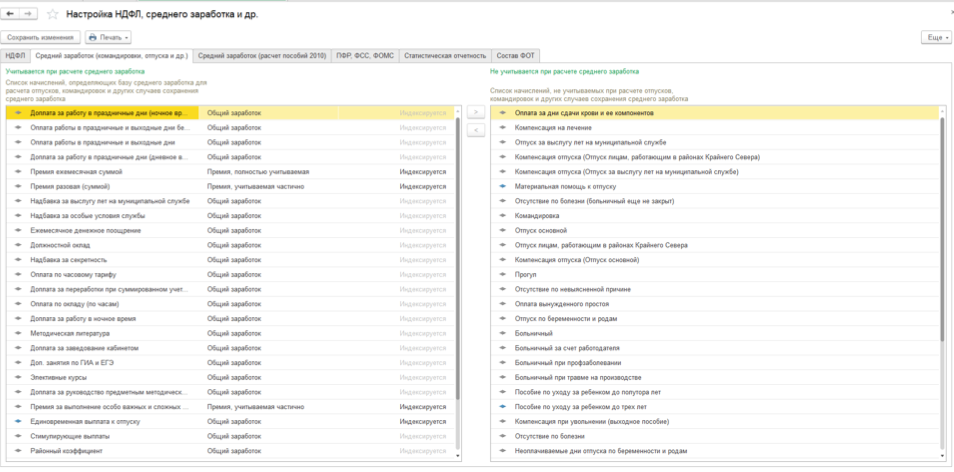Add page to favorites with star icon
The width and height of the screenshot is (954, 472).
[x=52, y=14]
